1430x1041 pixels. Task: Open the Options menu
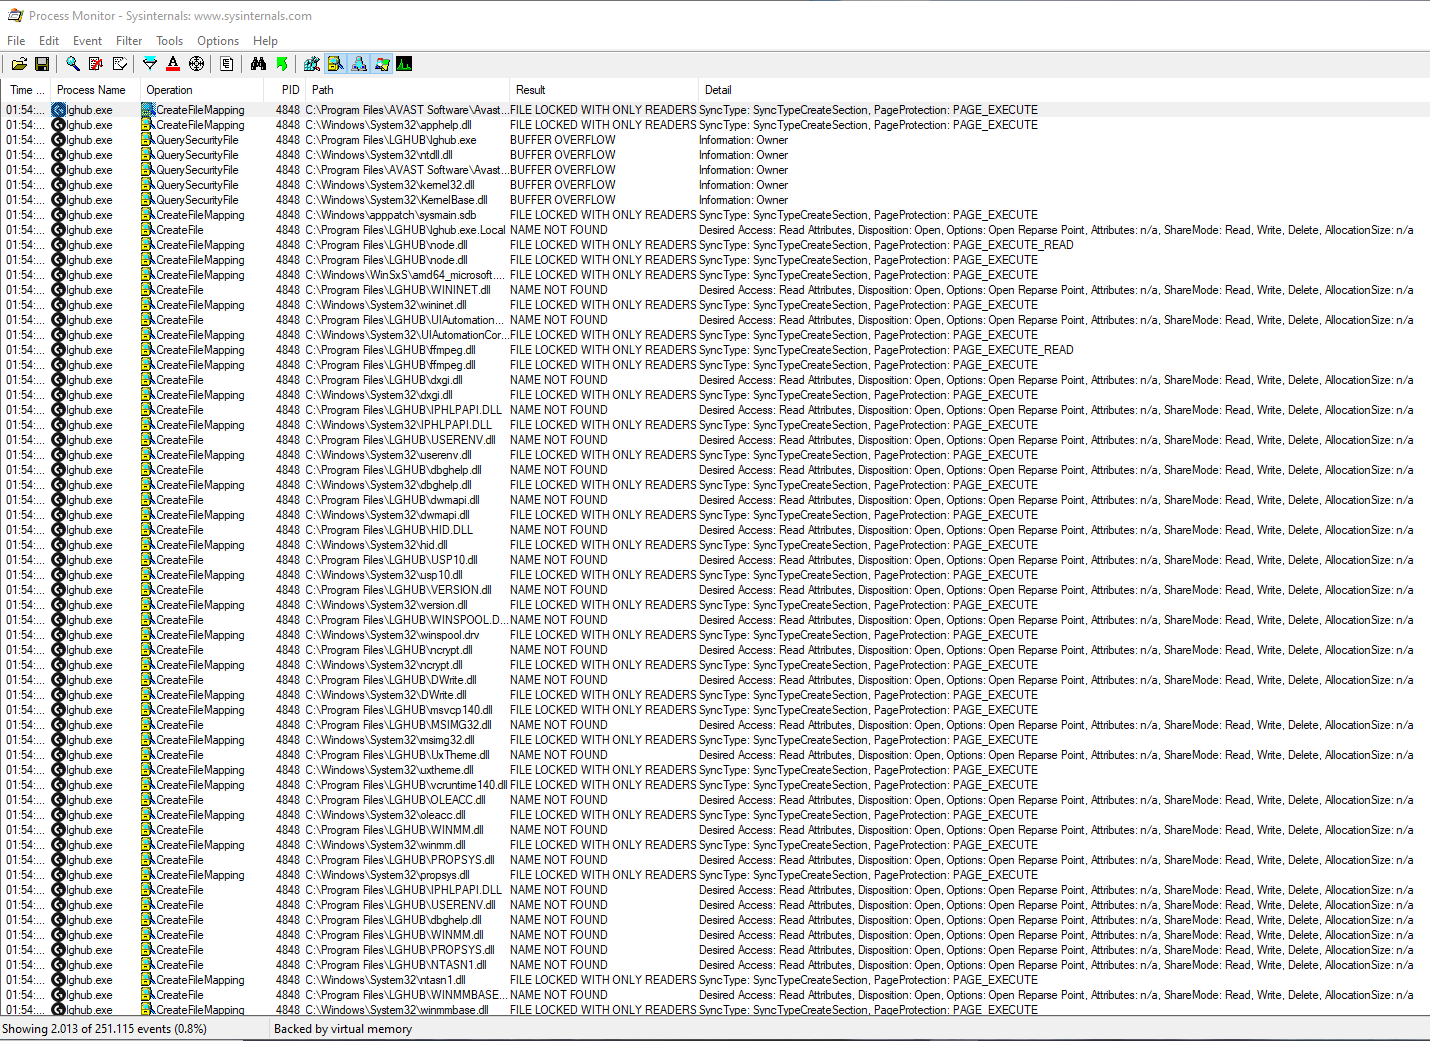tap(218, 41)
